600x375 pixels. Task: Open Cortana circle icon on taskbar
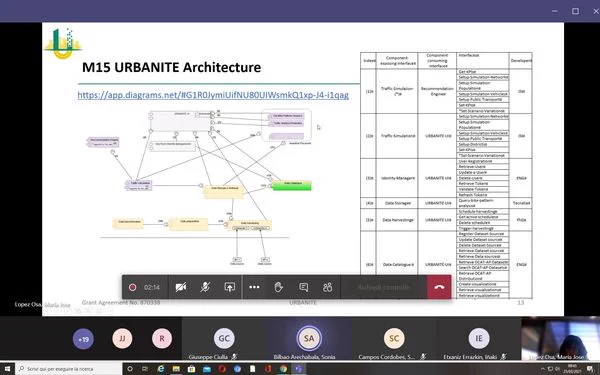click(130, 369)
